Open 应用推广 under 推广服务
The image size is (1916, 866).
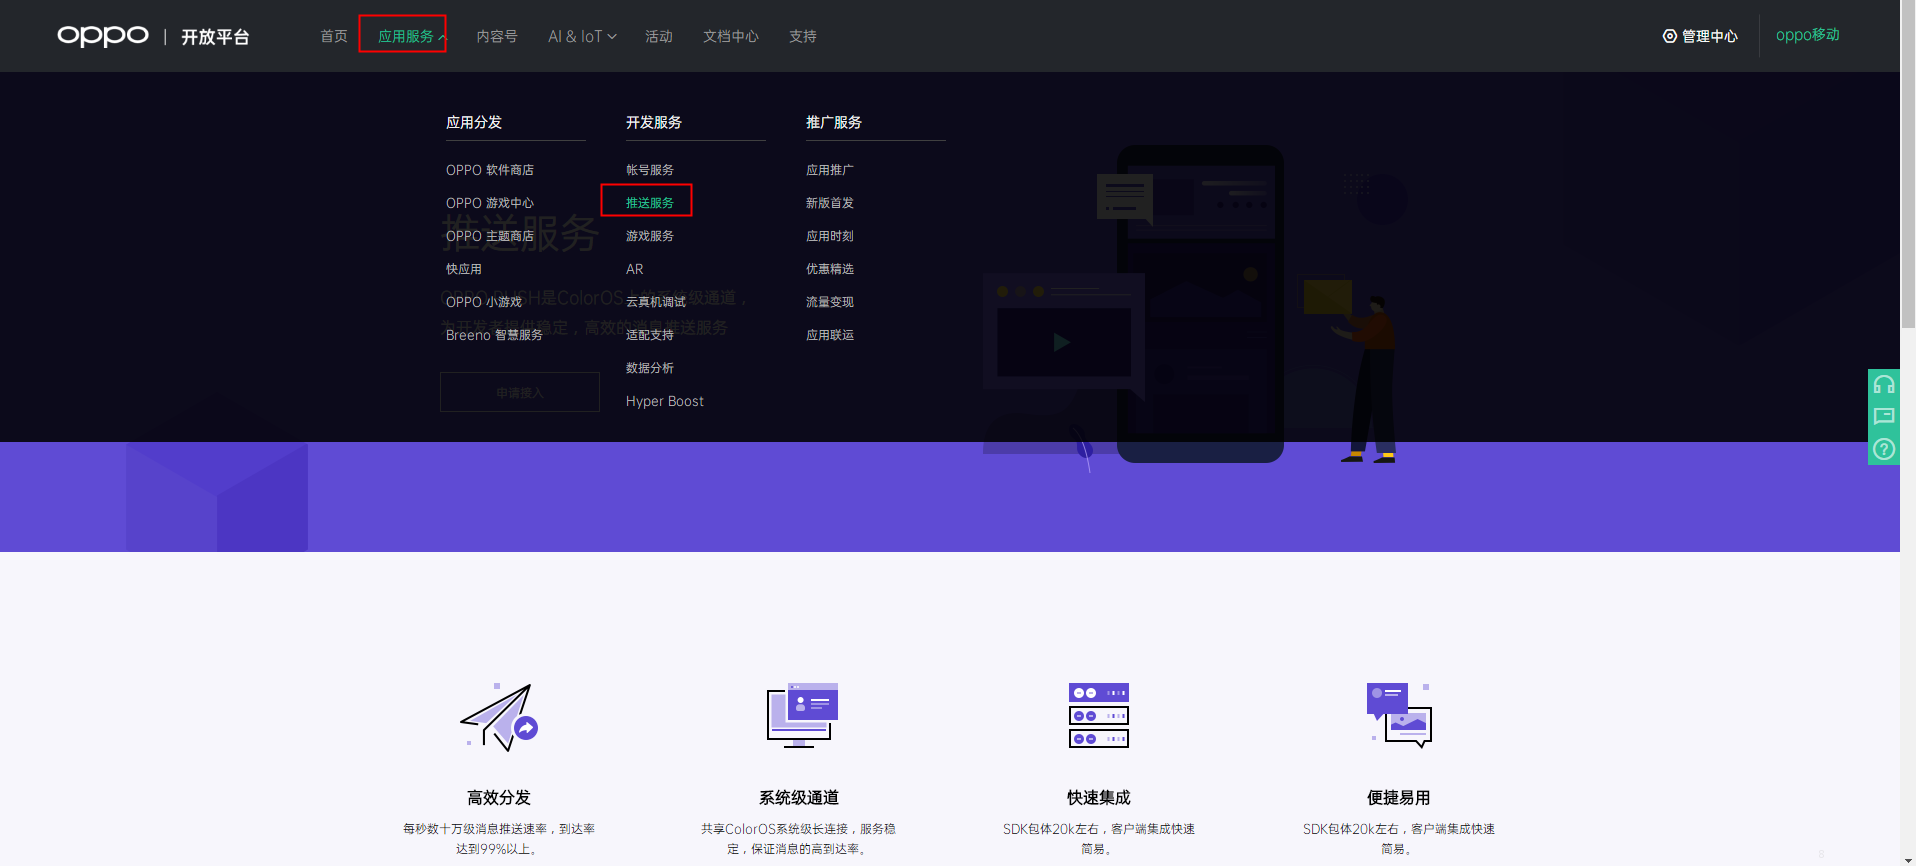[829, 170]
